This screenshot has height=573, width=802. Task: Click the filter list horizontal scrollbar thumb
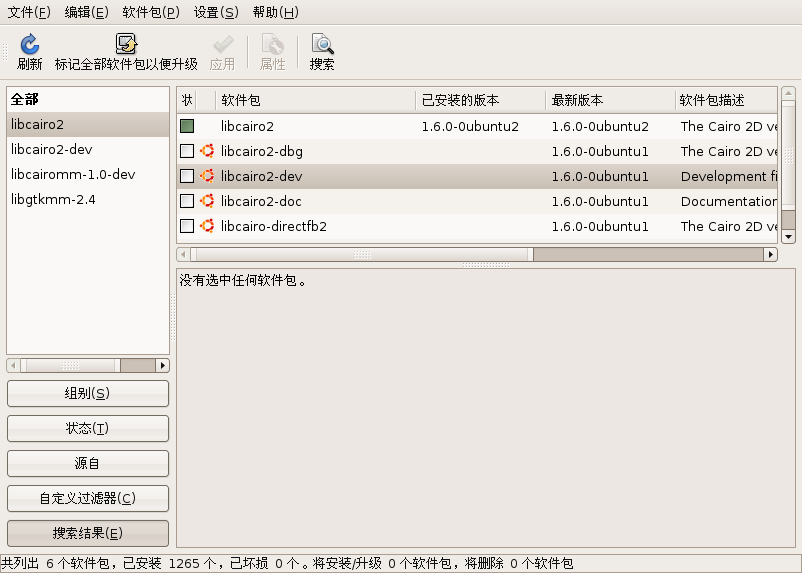click(x=71, y=365)
